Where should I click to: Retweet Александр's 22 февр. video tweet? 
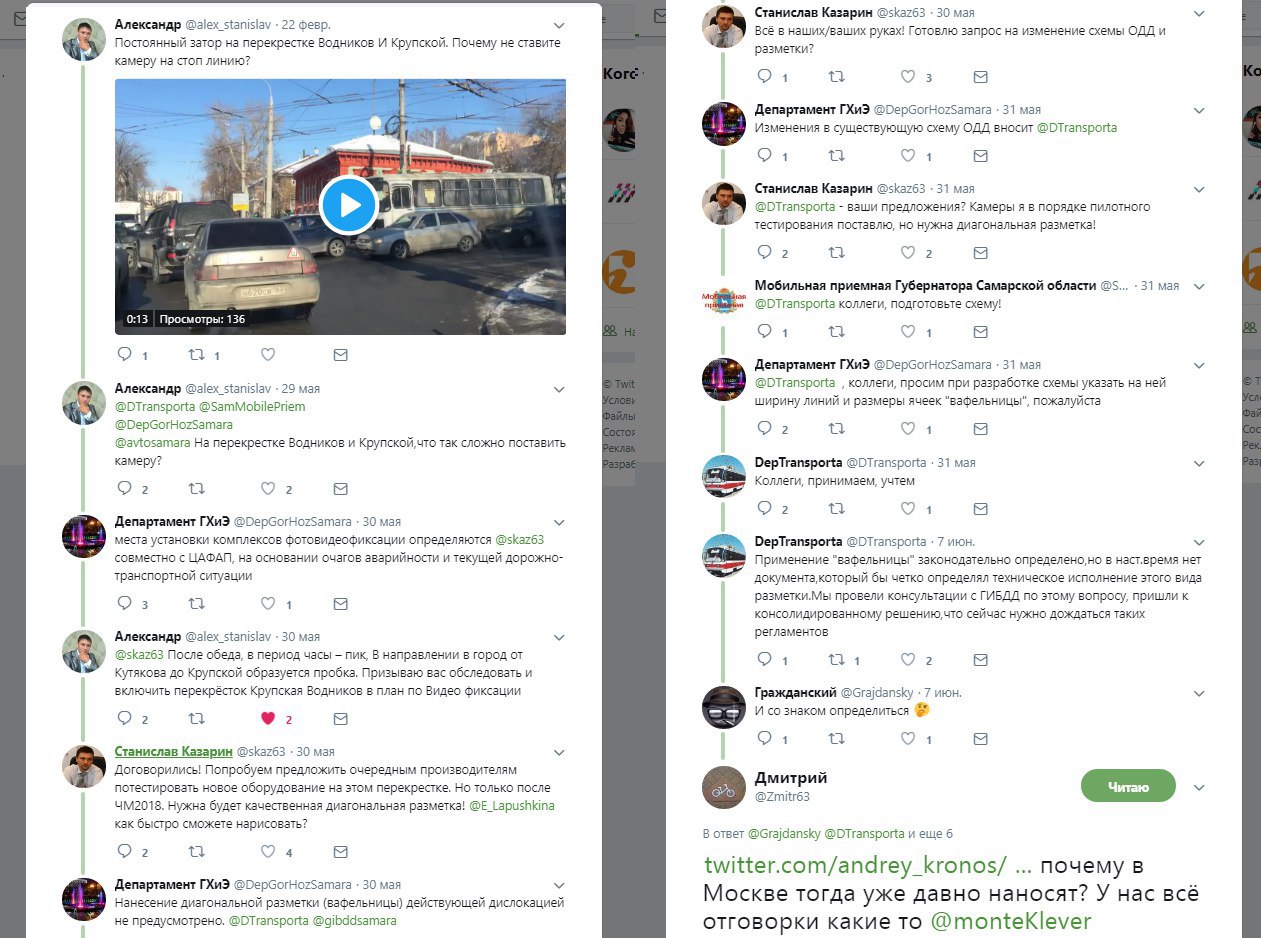click(197, 354)
